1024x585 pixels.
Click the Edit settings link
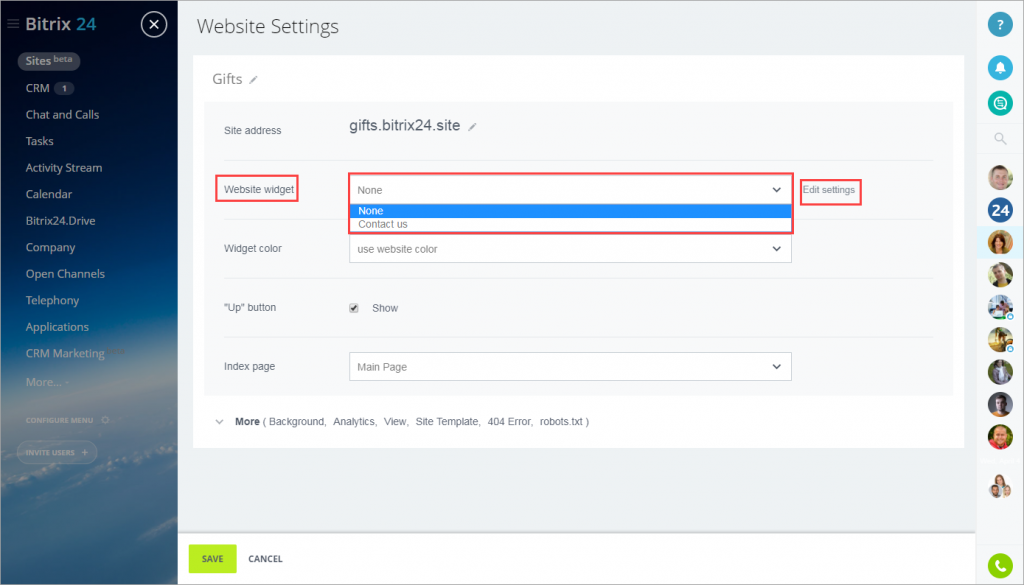(829, 190)
